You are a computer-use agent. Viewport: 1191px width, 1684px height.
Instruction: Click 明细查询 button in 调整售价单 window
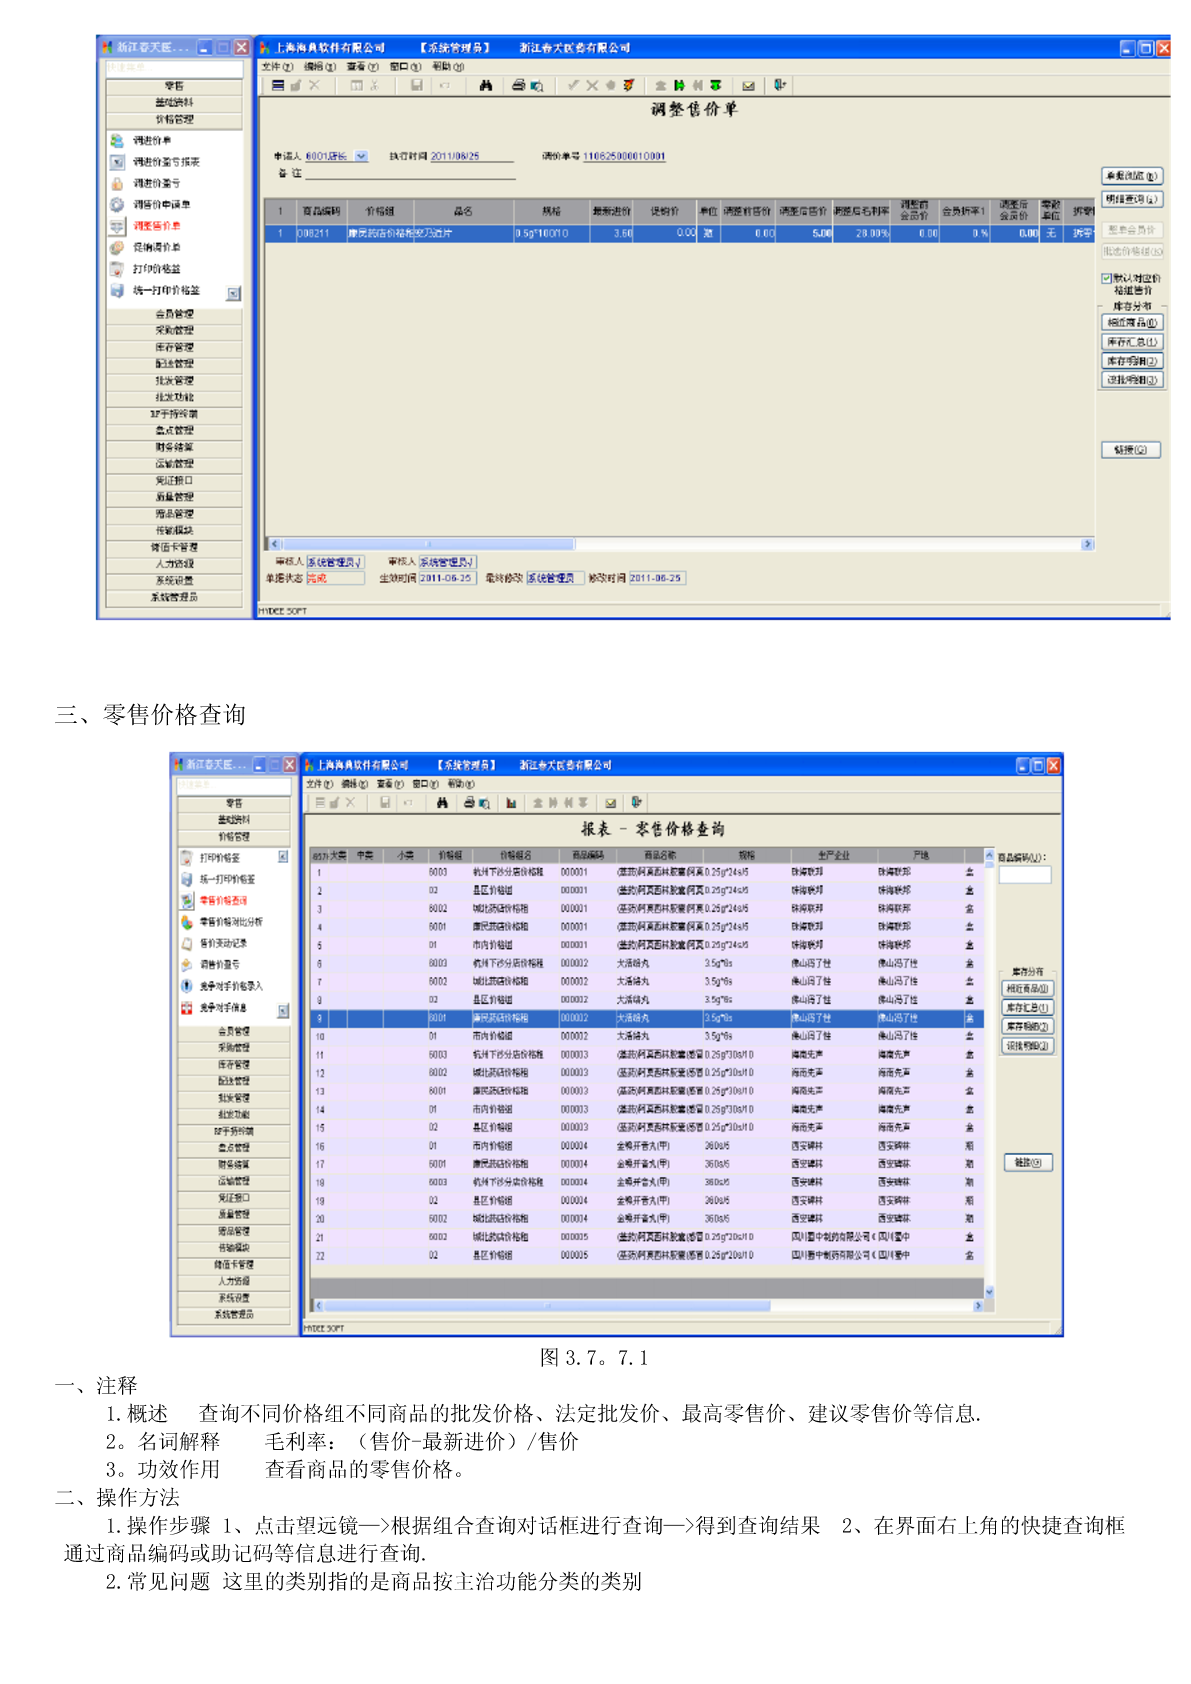[1132, 199]
